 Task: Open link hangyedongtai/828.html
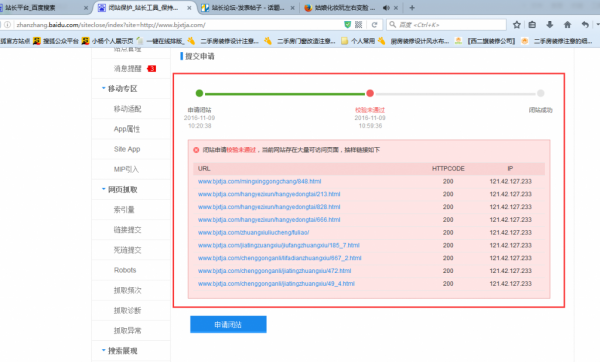[x=269, y=207]
